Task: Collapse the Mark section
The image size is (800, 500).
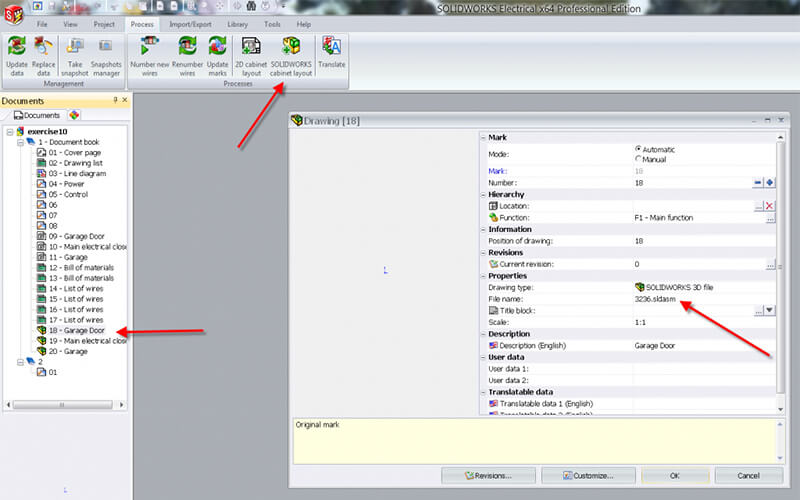Action: (483, 138)
